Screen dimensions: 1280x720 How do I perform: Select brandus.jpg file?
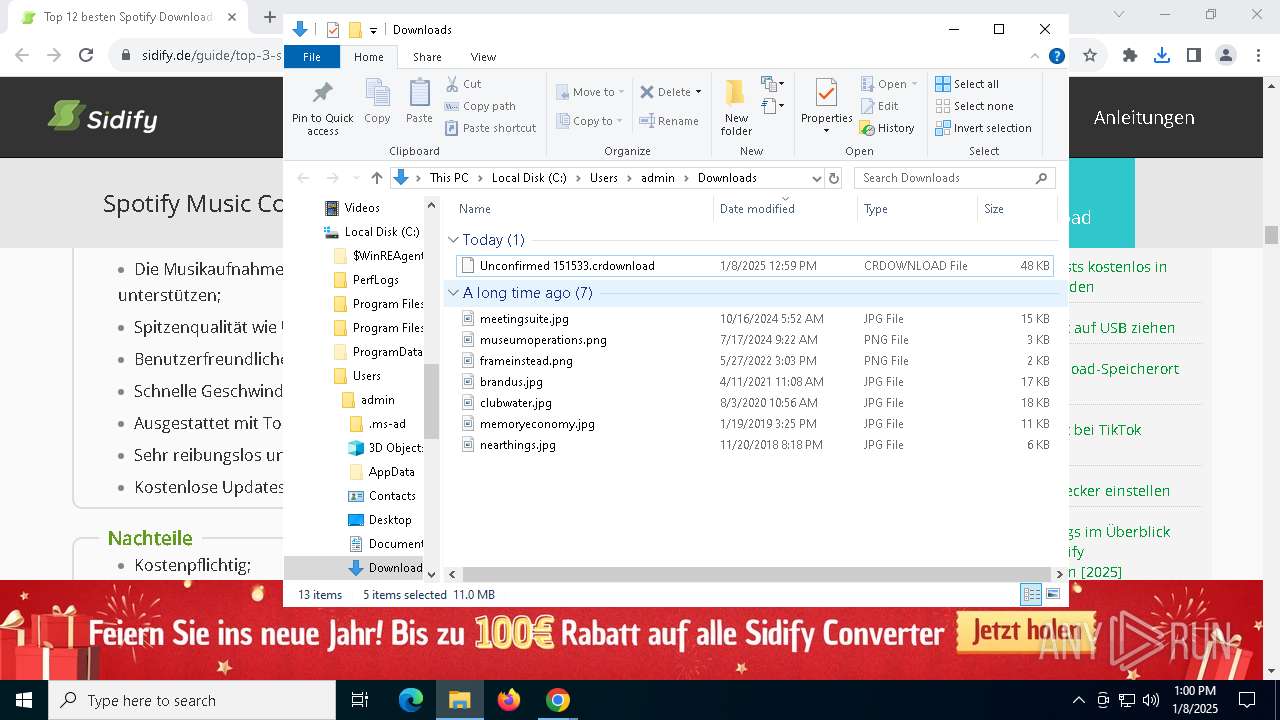pos(755,382)
